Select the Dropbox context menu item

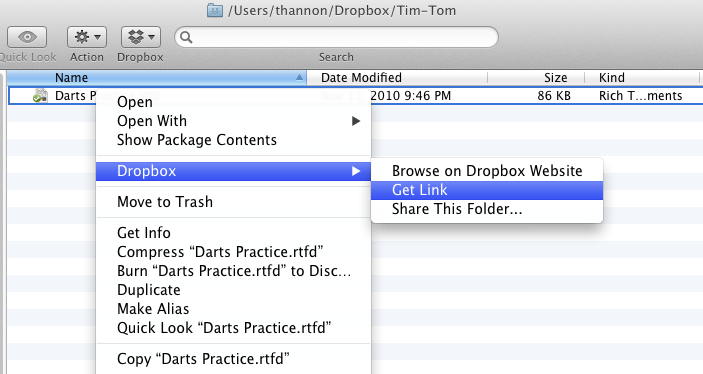(x=234, y=171)
